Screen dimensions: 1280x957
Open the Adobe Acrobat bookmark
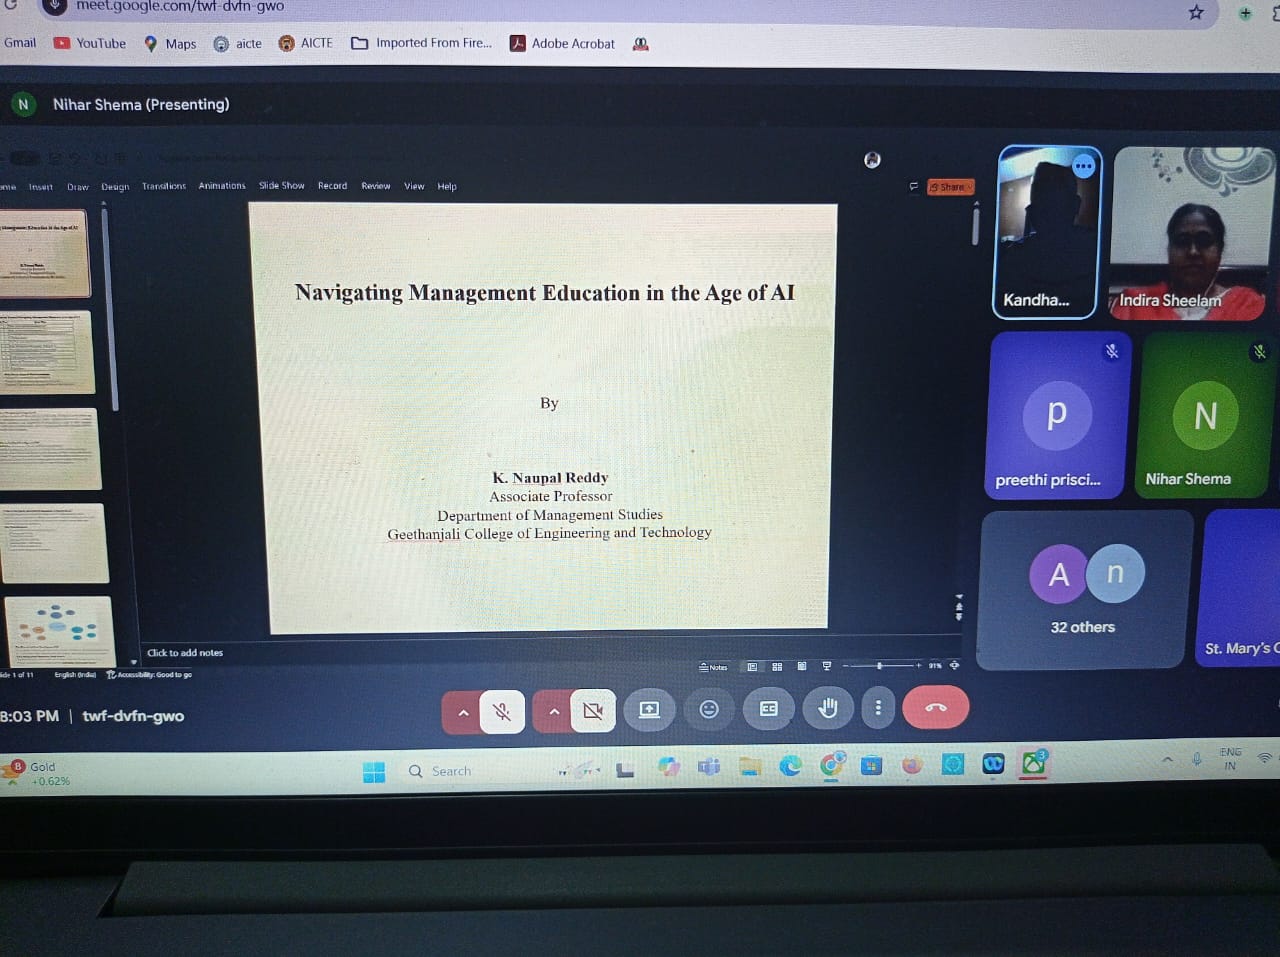click(x=562, y=43)
